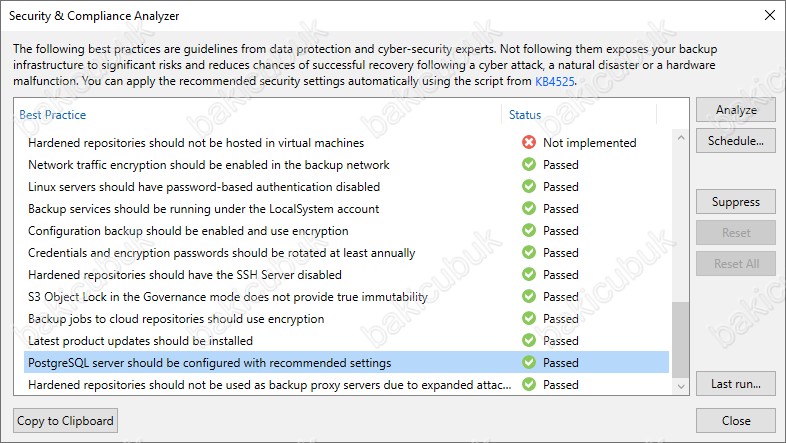Click Passed icon for Linux servers row
This screenshot has width=786, height=443.
[x=529, y=186]
